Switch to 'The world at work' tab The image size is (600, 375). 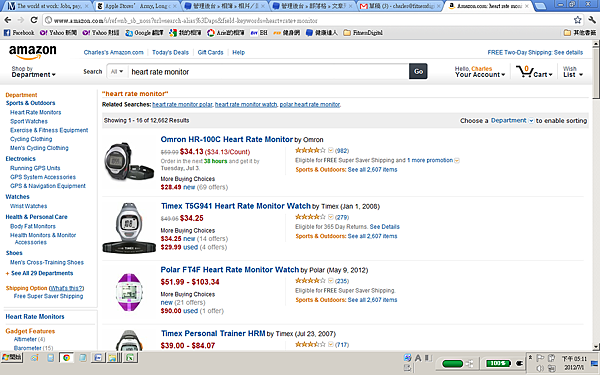49,6
